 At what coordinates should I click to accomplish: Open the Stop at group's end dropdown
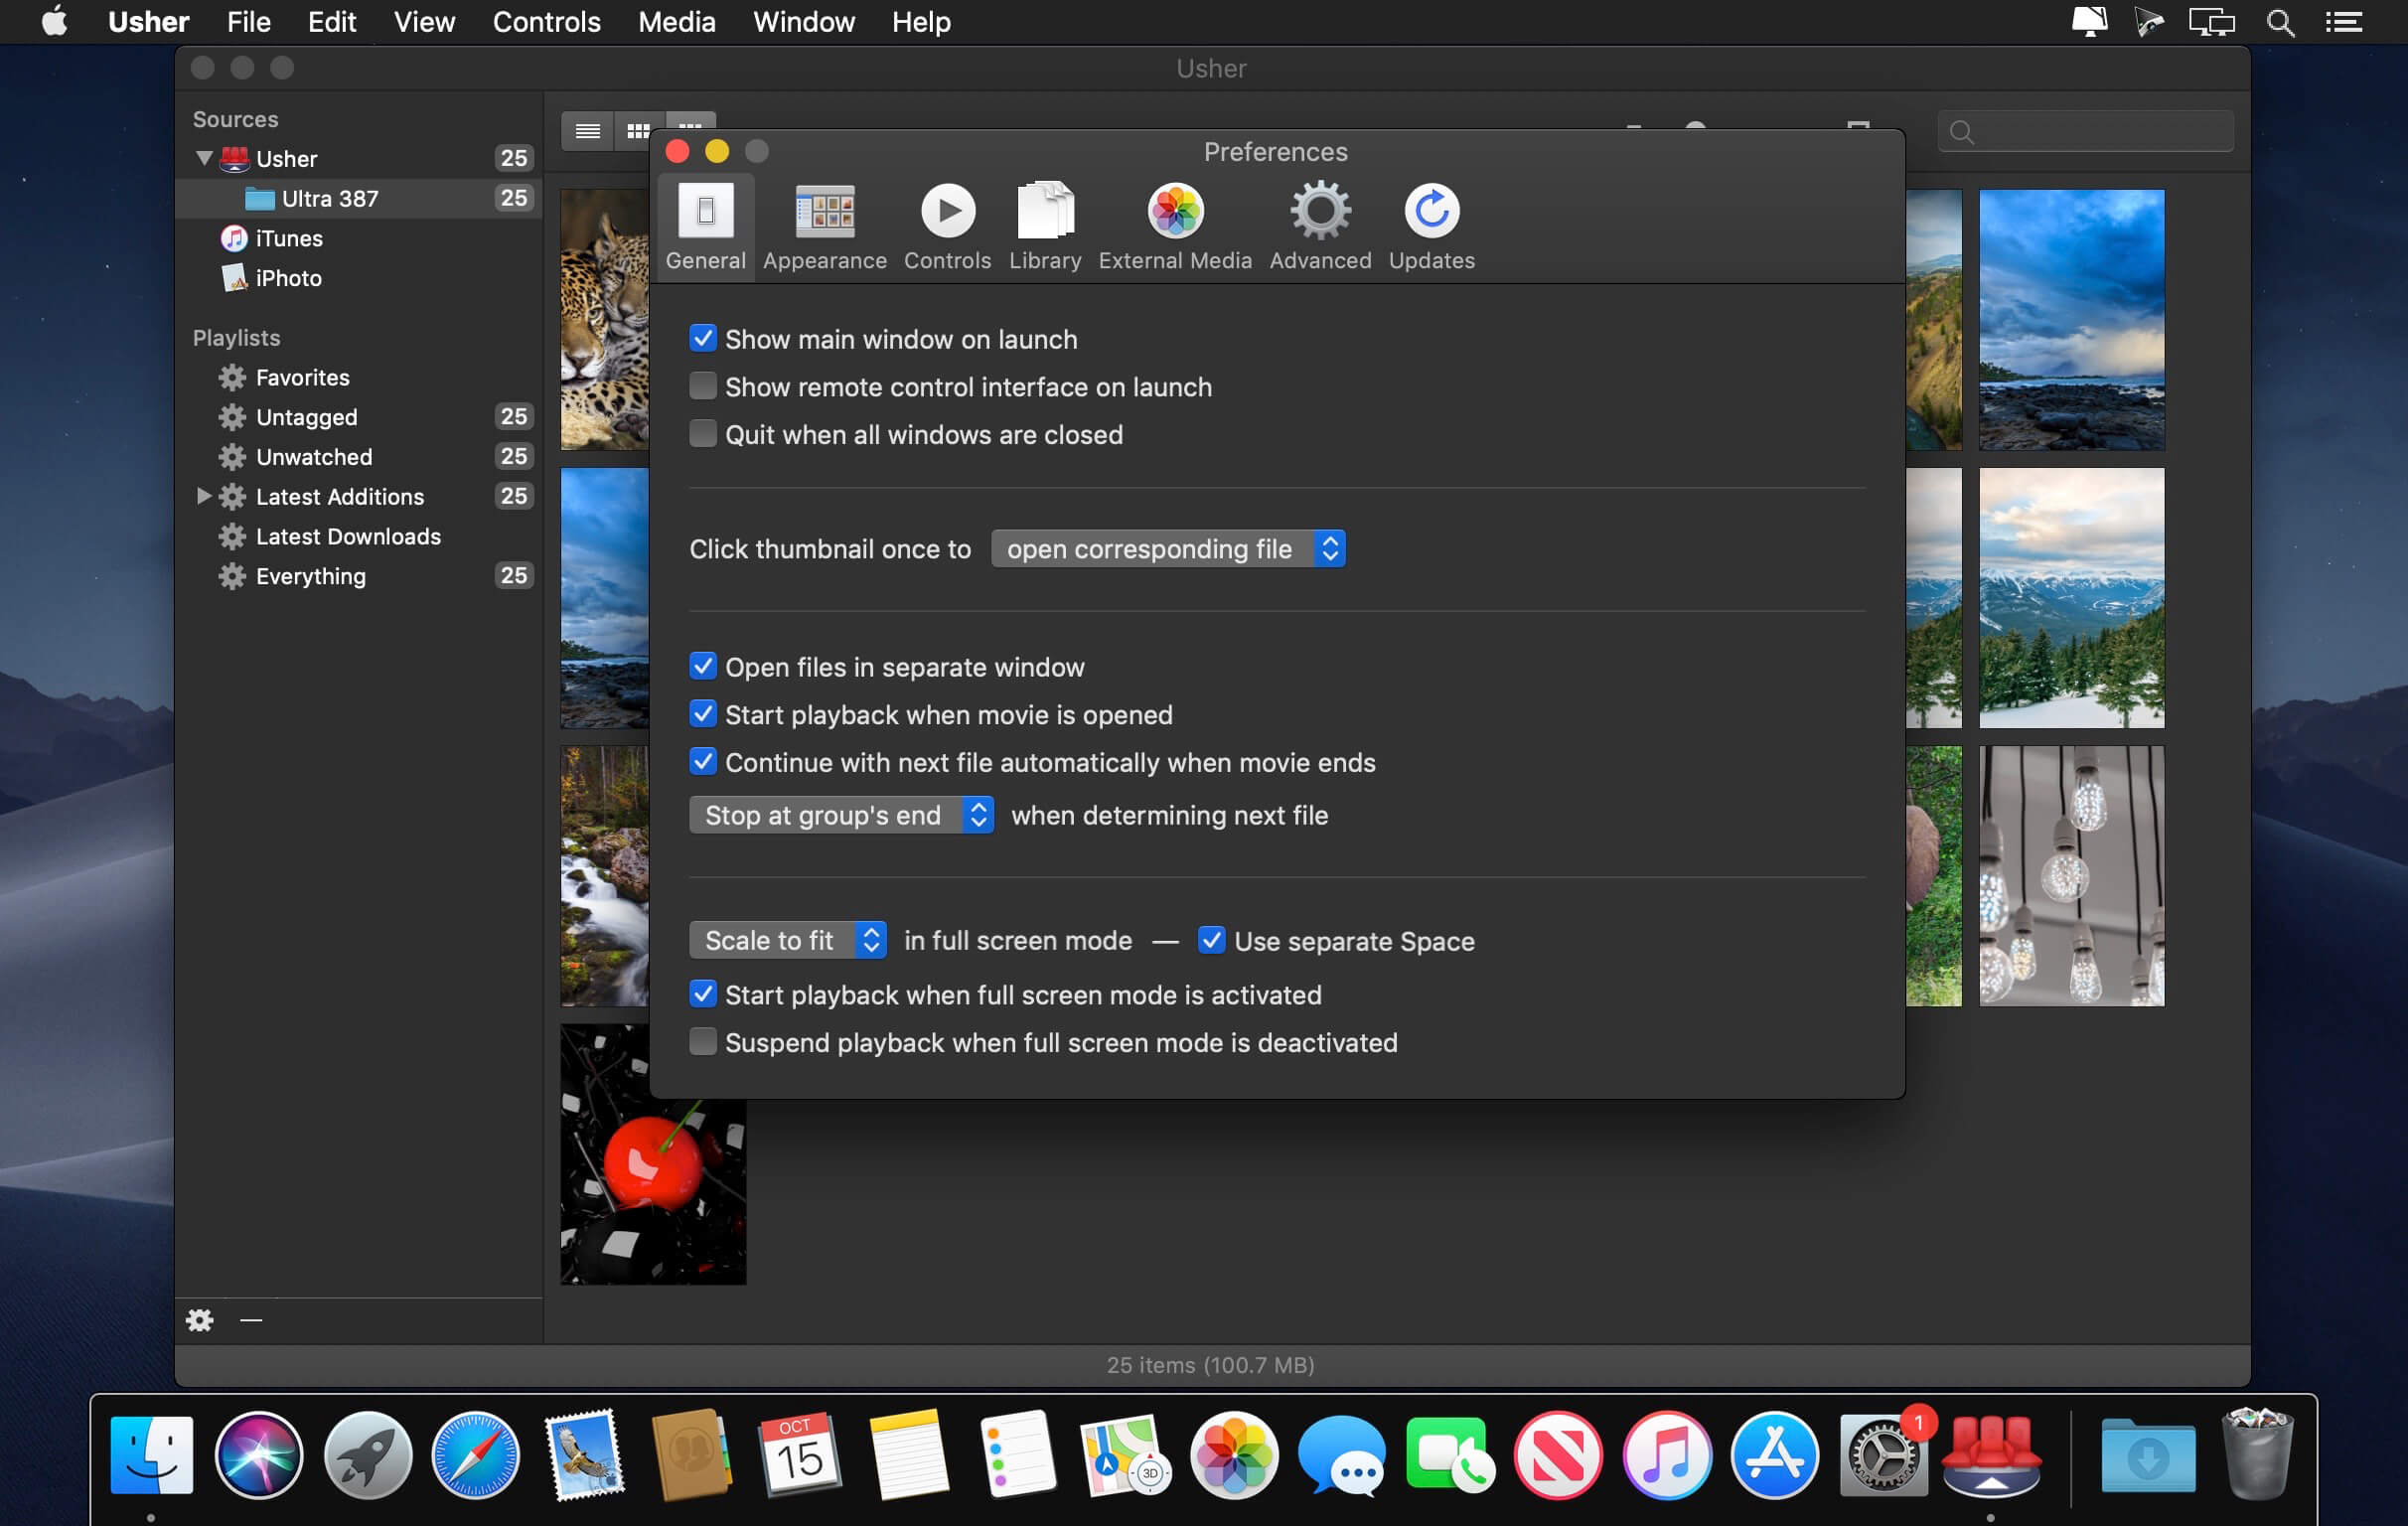[x=840, y=815]
